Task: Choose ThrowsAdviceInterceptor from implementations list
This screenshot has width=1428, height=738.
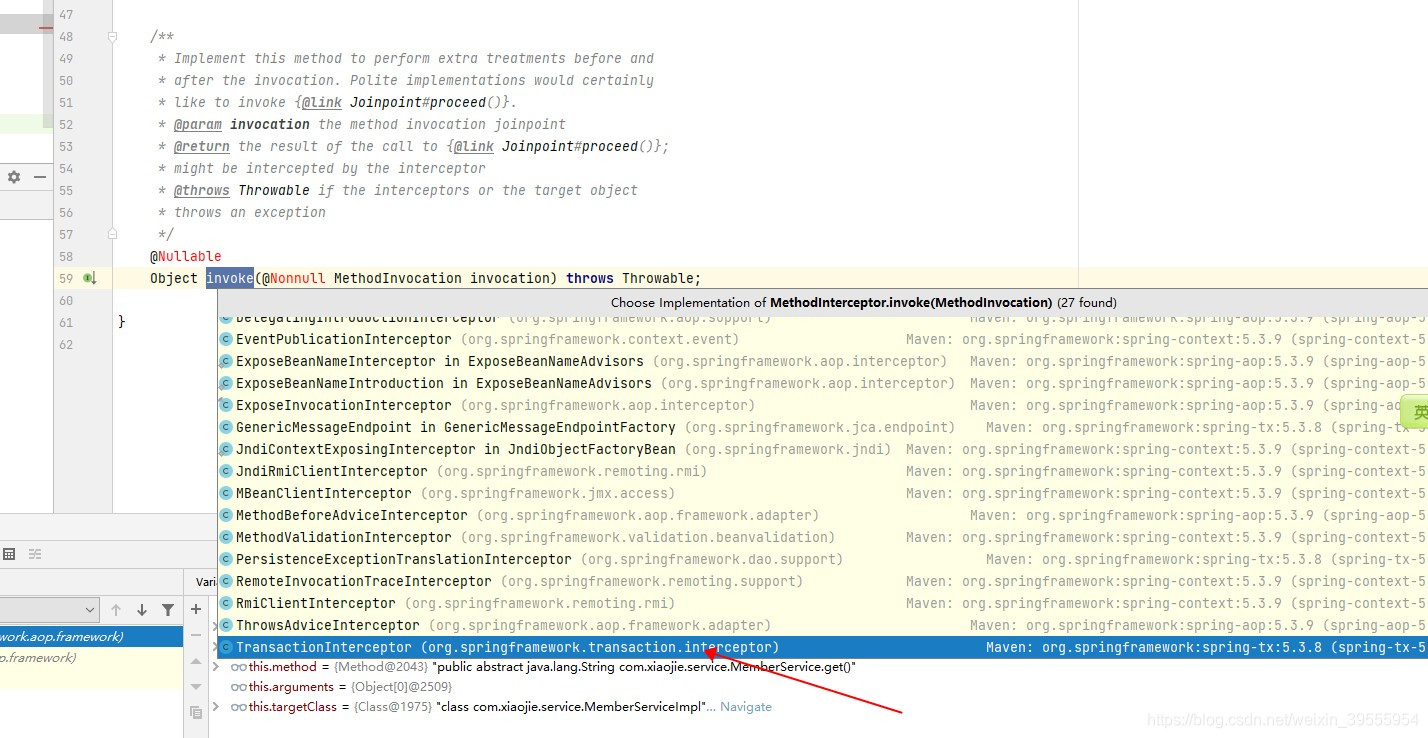Action: (822, 626)
